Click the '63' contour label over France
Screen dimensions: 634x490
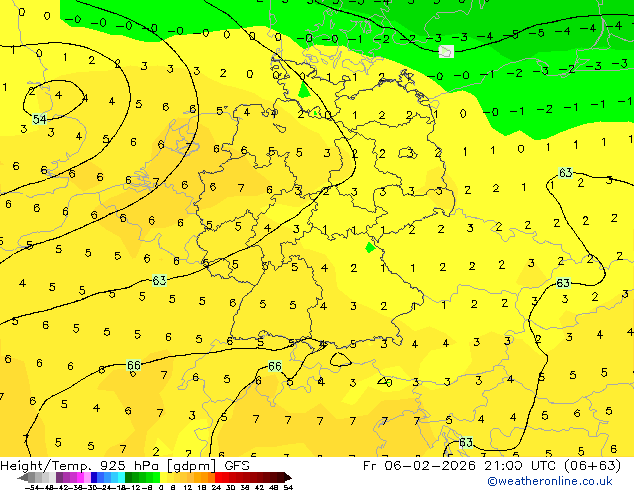click(x=159, y=280)
